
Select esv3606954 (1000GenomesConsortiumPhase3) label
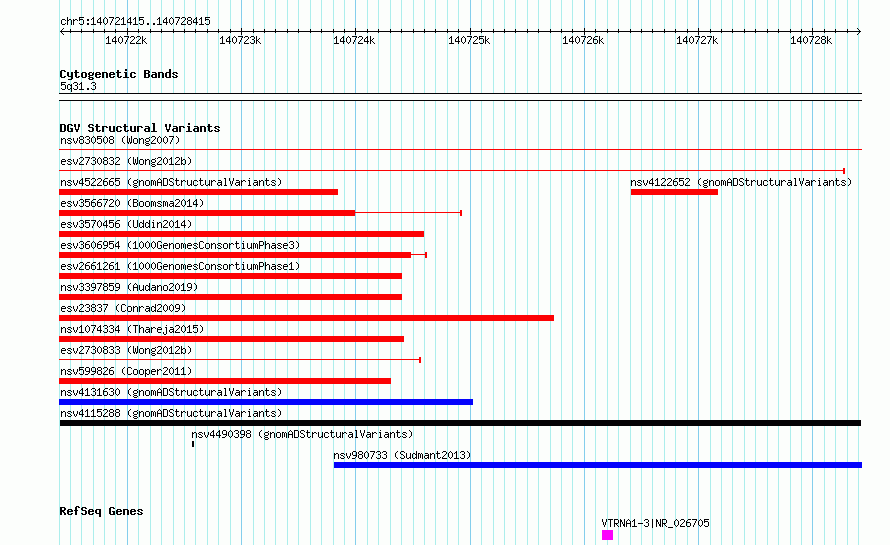tap(180, 245)
